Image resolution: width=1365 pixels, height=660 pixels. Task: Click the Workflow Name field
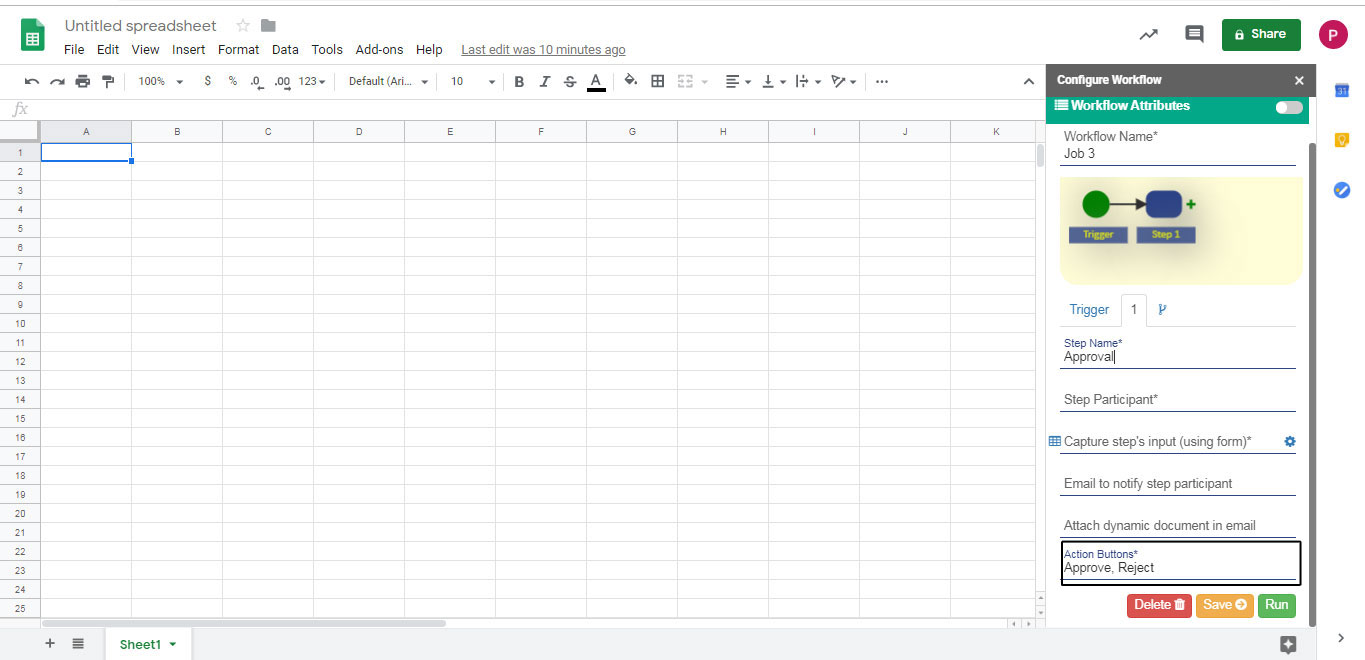[1178, 154]
